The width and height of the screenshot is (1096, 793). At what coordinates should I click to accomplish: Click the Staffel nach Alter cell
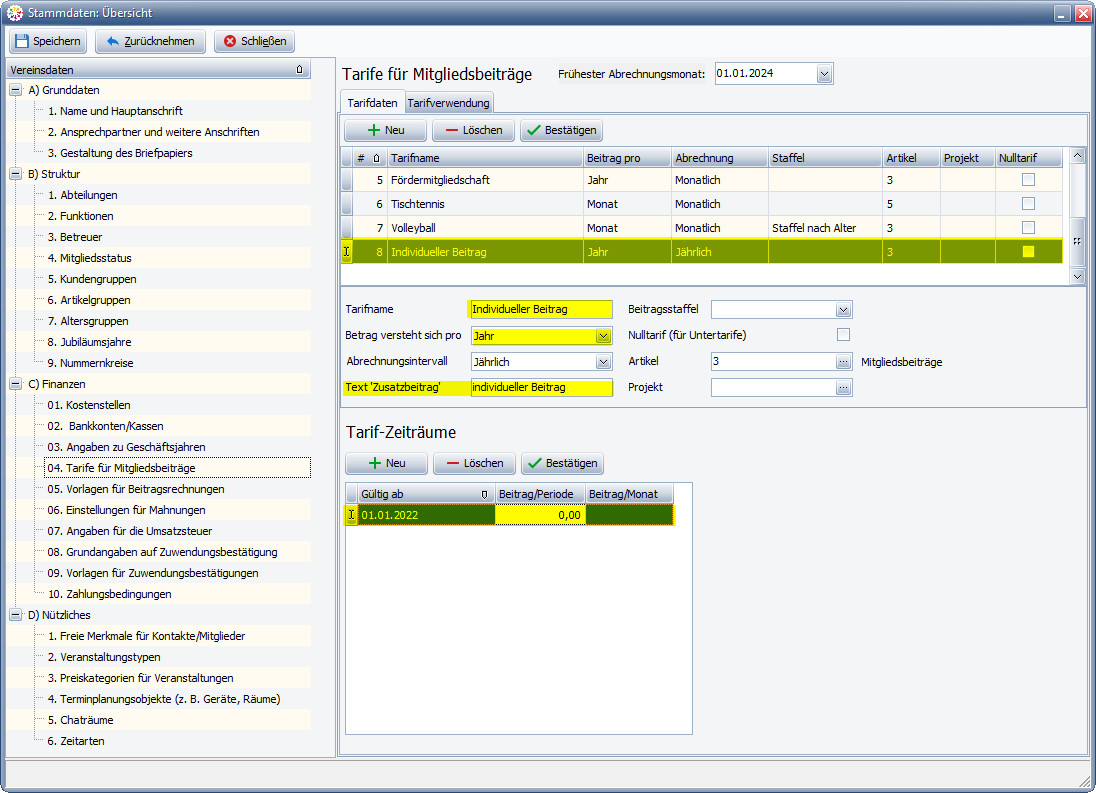(825, 228)
